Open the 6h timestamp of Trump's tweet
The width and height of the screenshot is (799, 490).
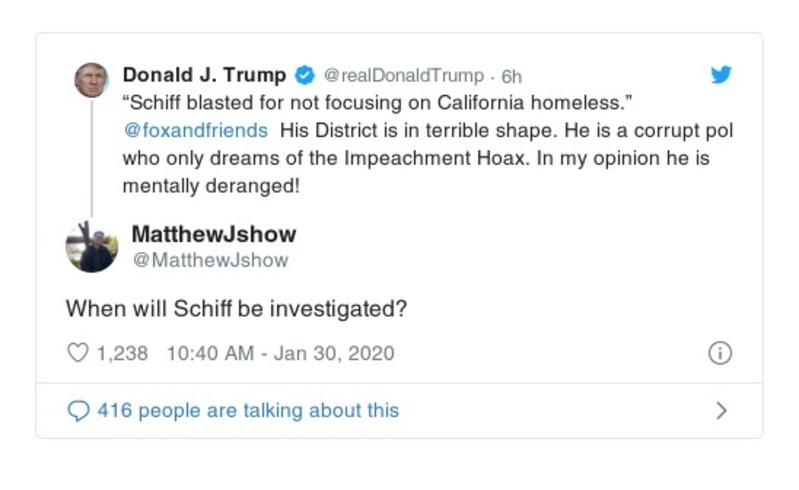click(x=511, y=76)
